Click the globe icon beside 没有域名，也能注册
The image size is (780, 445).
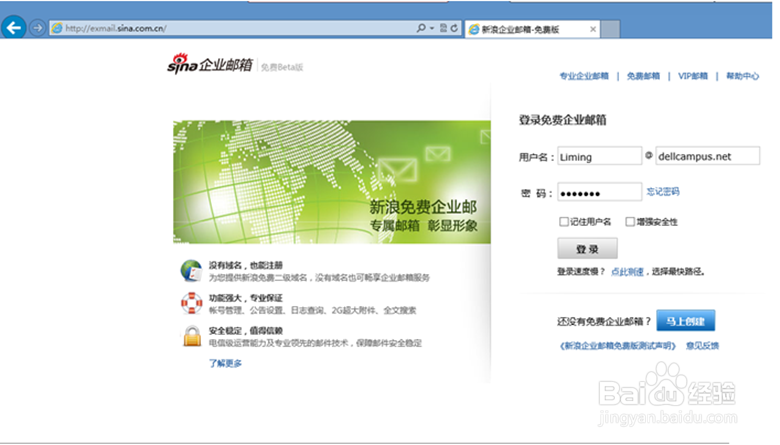(191, 270)
